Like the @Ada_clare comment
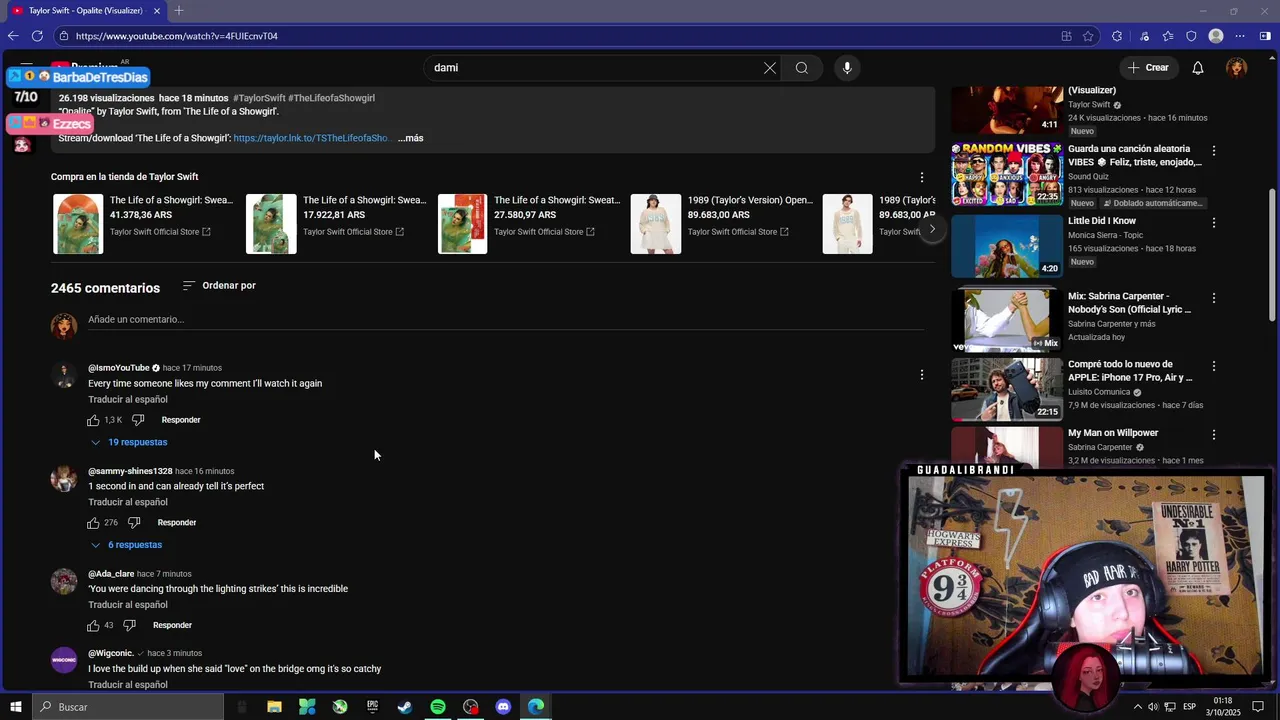 [x=94, y=625]
